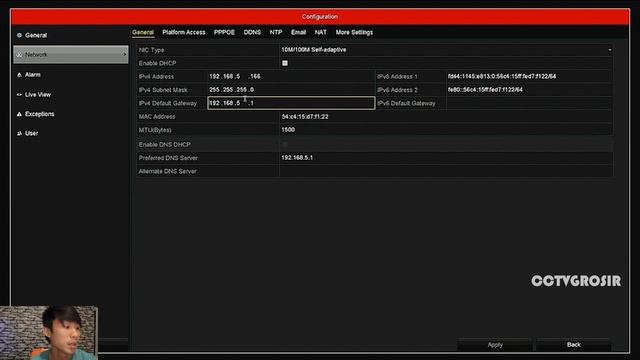
Task: Open the General sidebar section
Action: click(36, 36)
